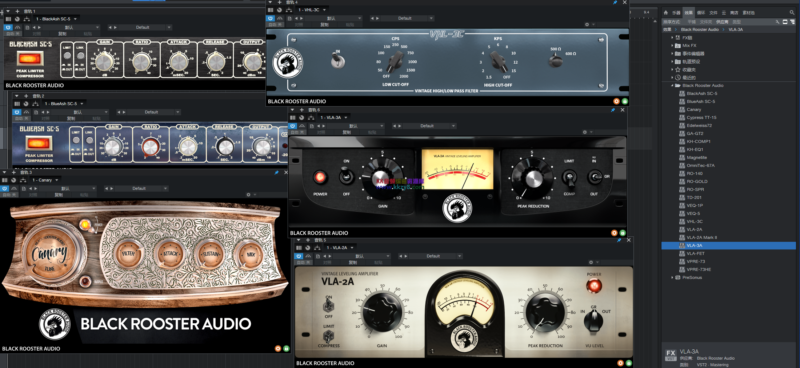Click rooster logo on VHL-3C plugin
Screen dimensions: 800x368
[x=288, y=63]
